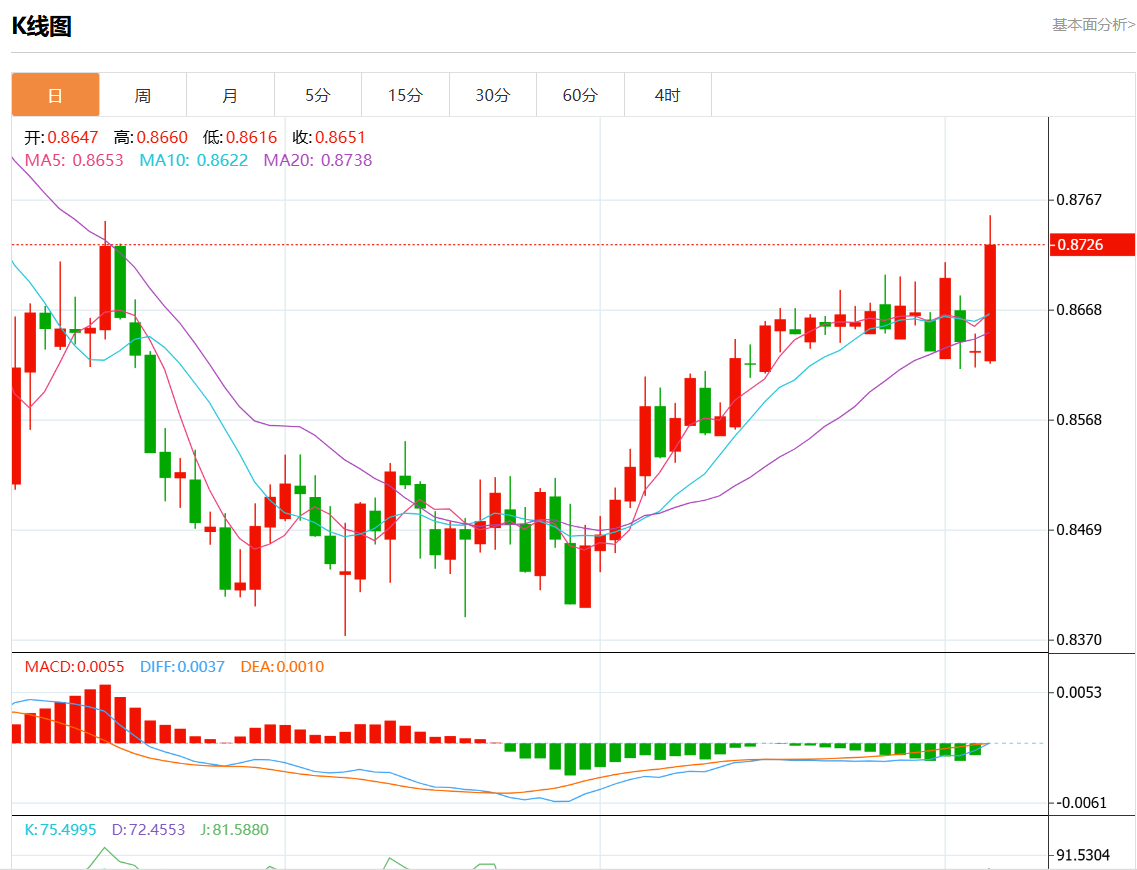
Task: Open the 60分 interval tab
Action: (580, 95)
